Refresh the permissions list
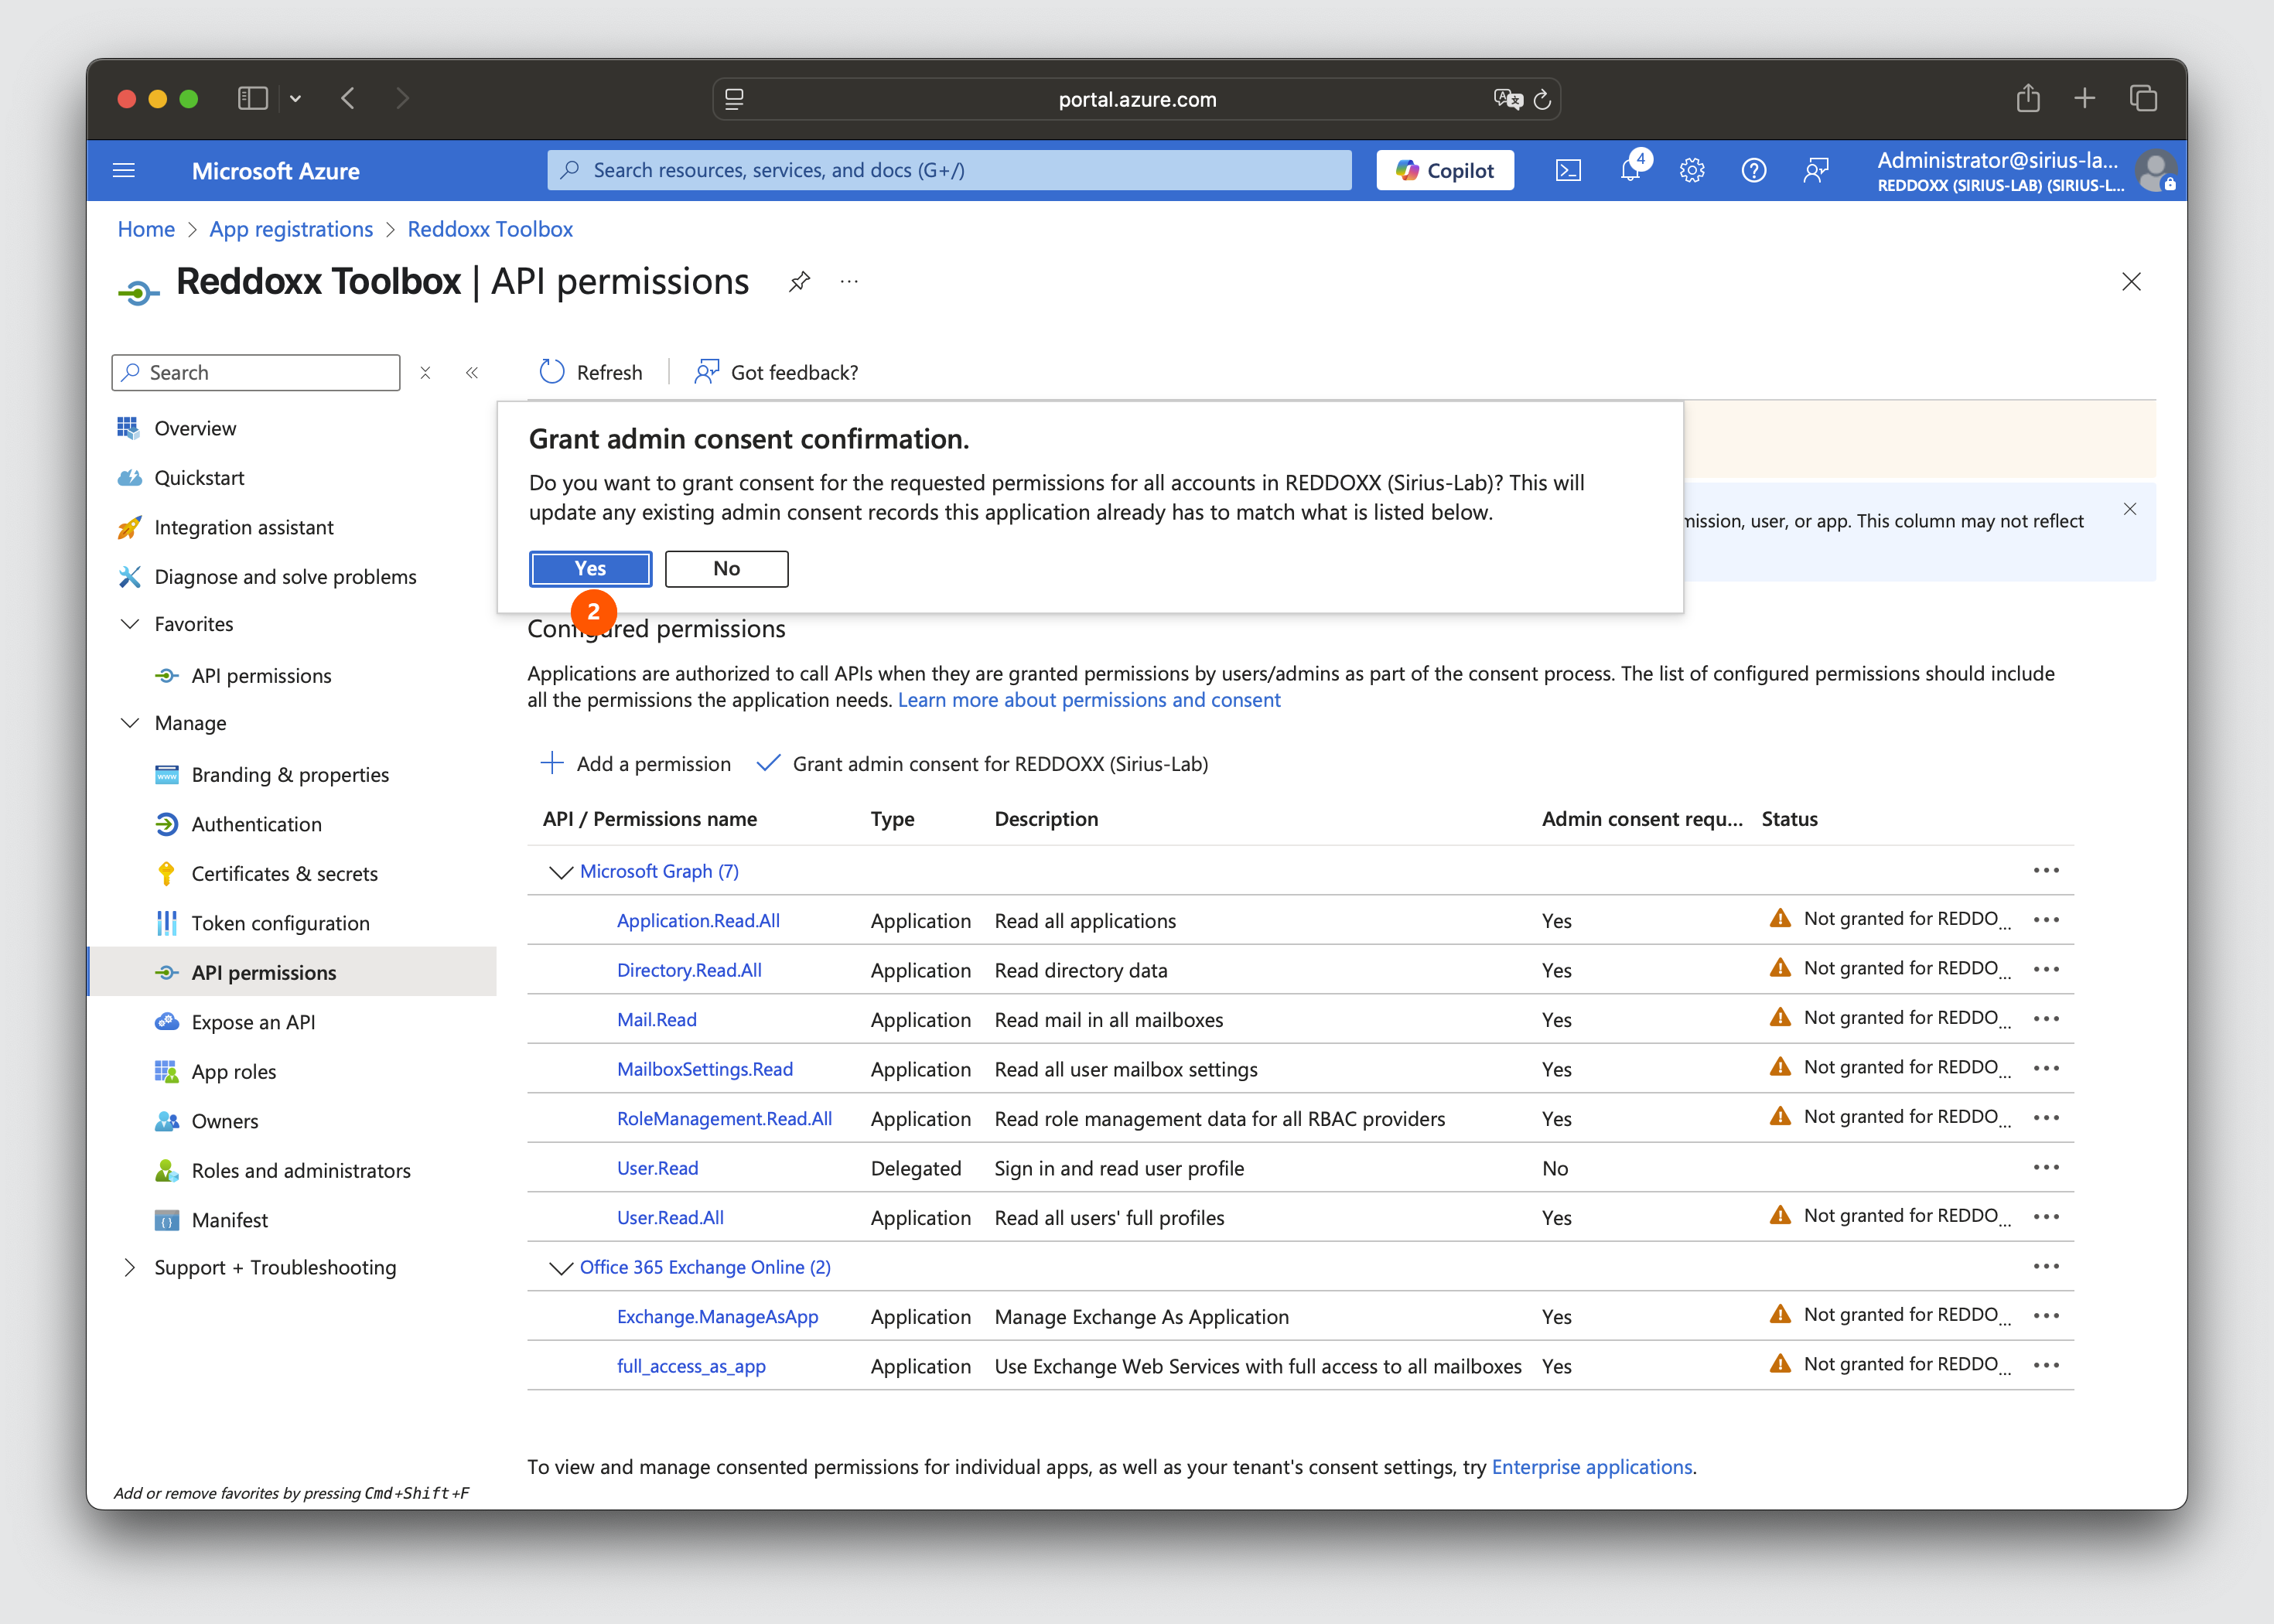Image resolution: width=2274 pixels, height=1624 pixels. (591, 373)
